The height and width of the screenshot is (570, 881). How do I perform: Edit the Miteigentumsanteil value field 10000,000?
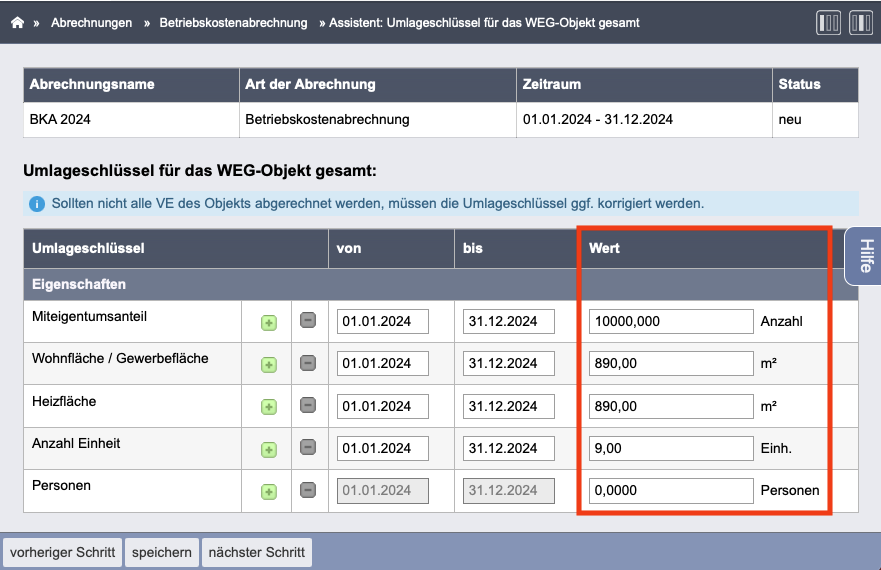coord(671,322)
